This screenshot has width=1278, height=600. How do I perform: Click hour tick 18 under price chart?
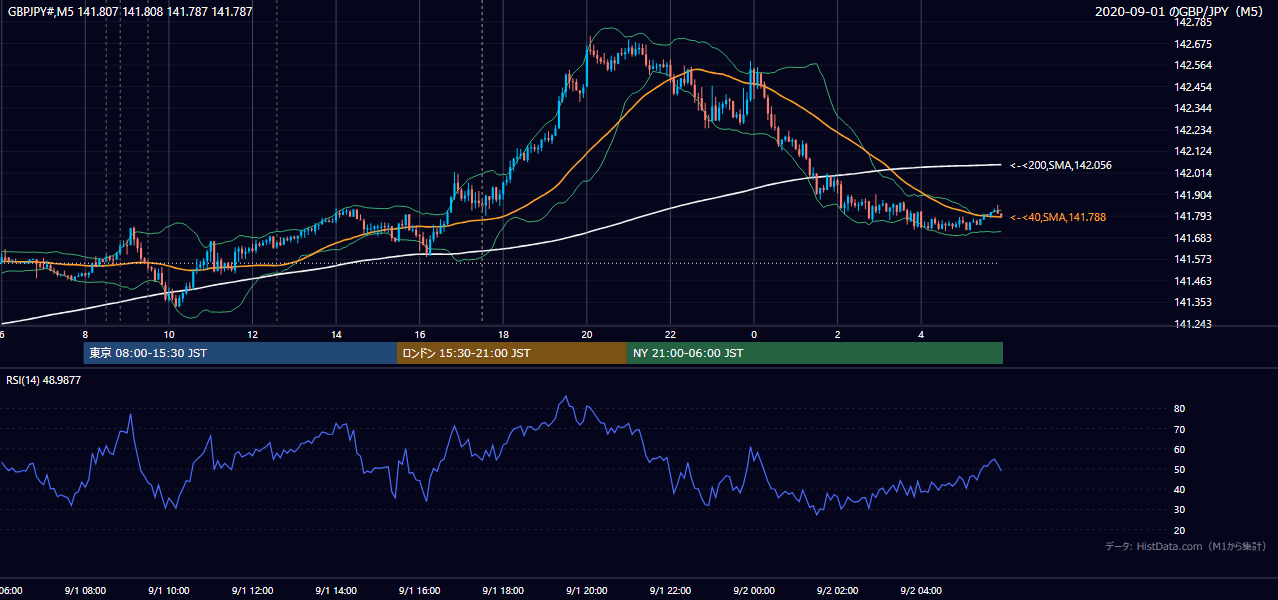[504, 335]
